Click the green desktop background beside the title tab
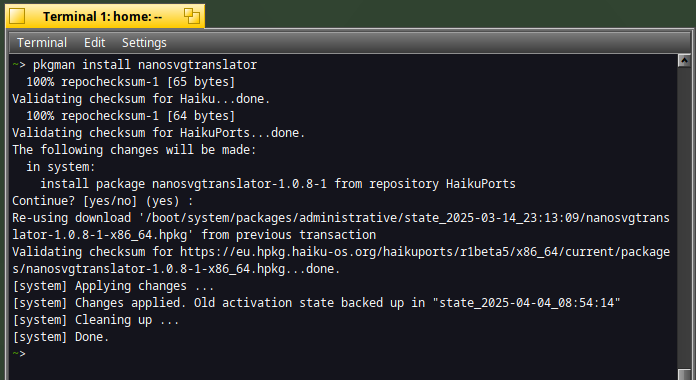 [444, 14]
